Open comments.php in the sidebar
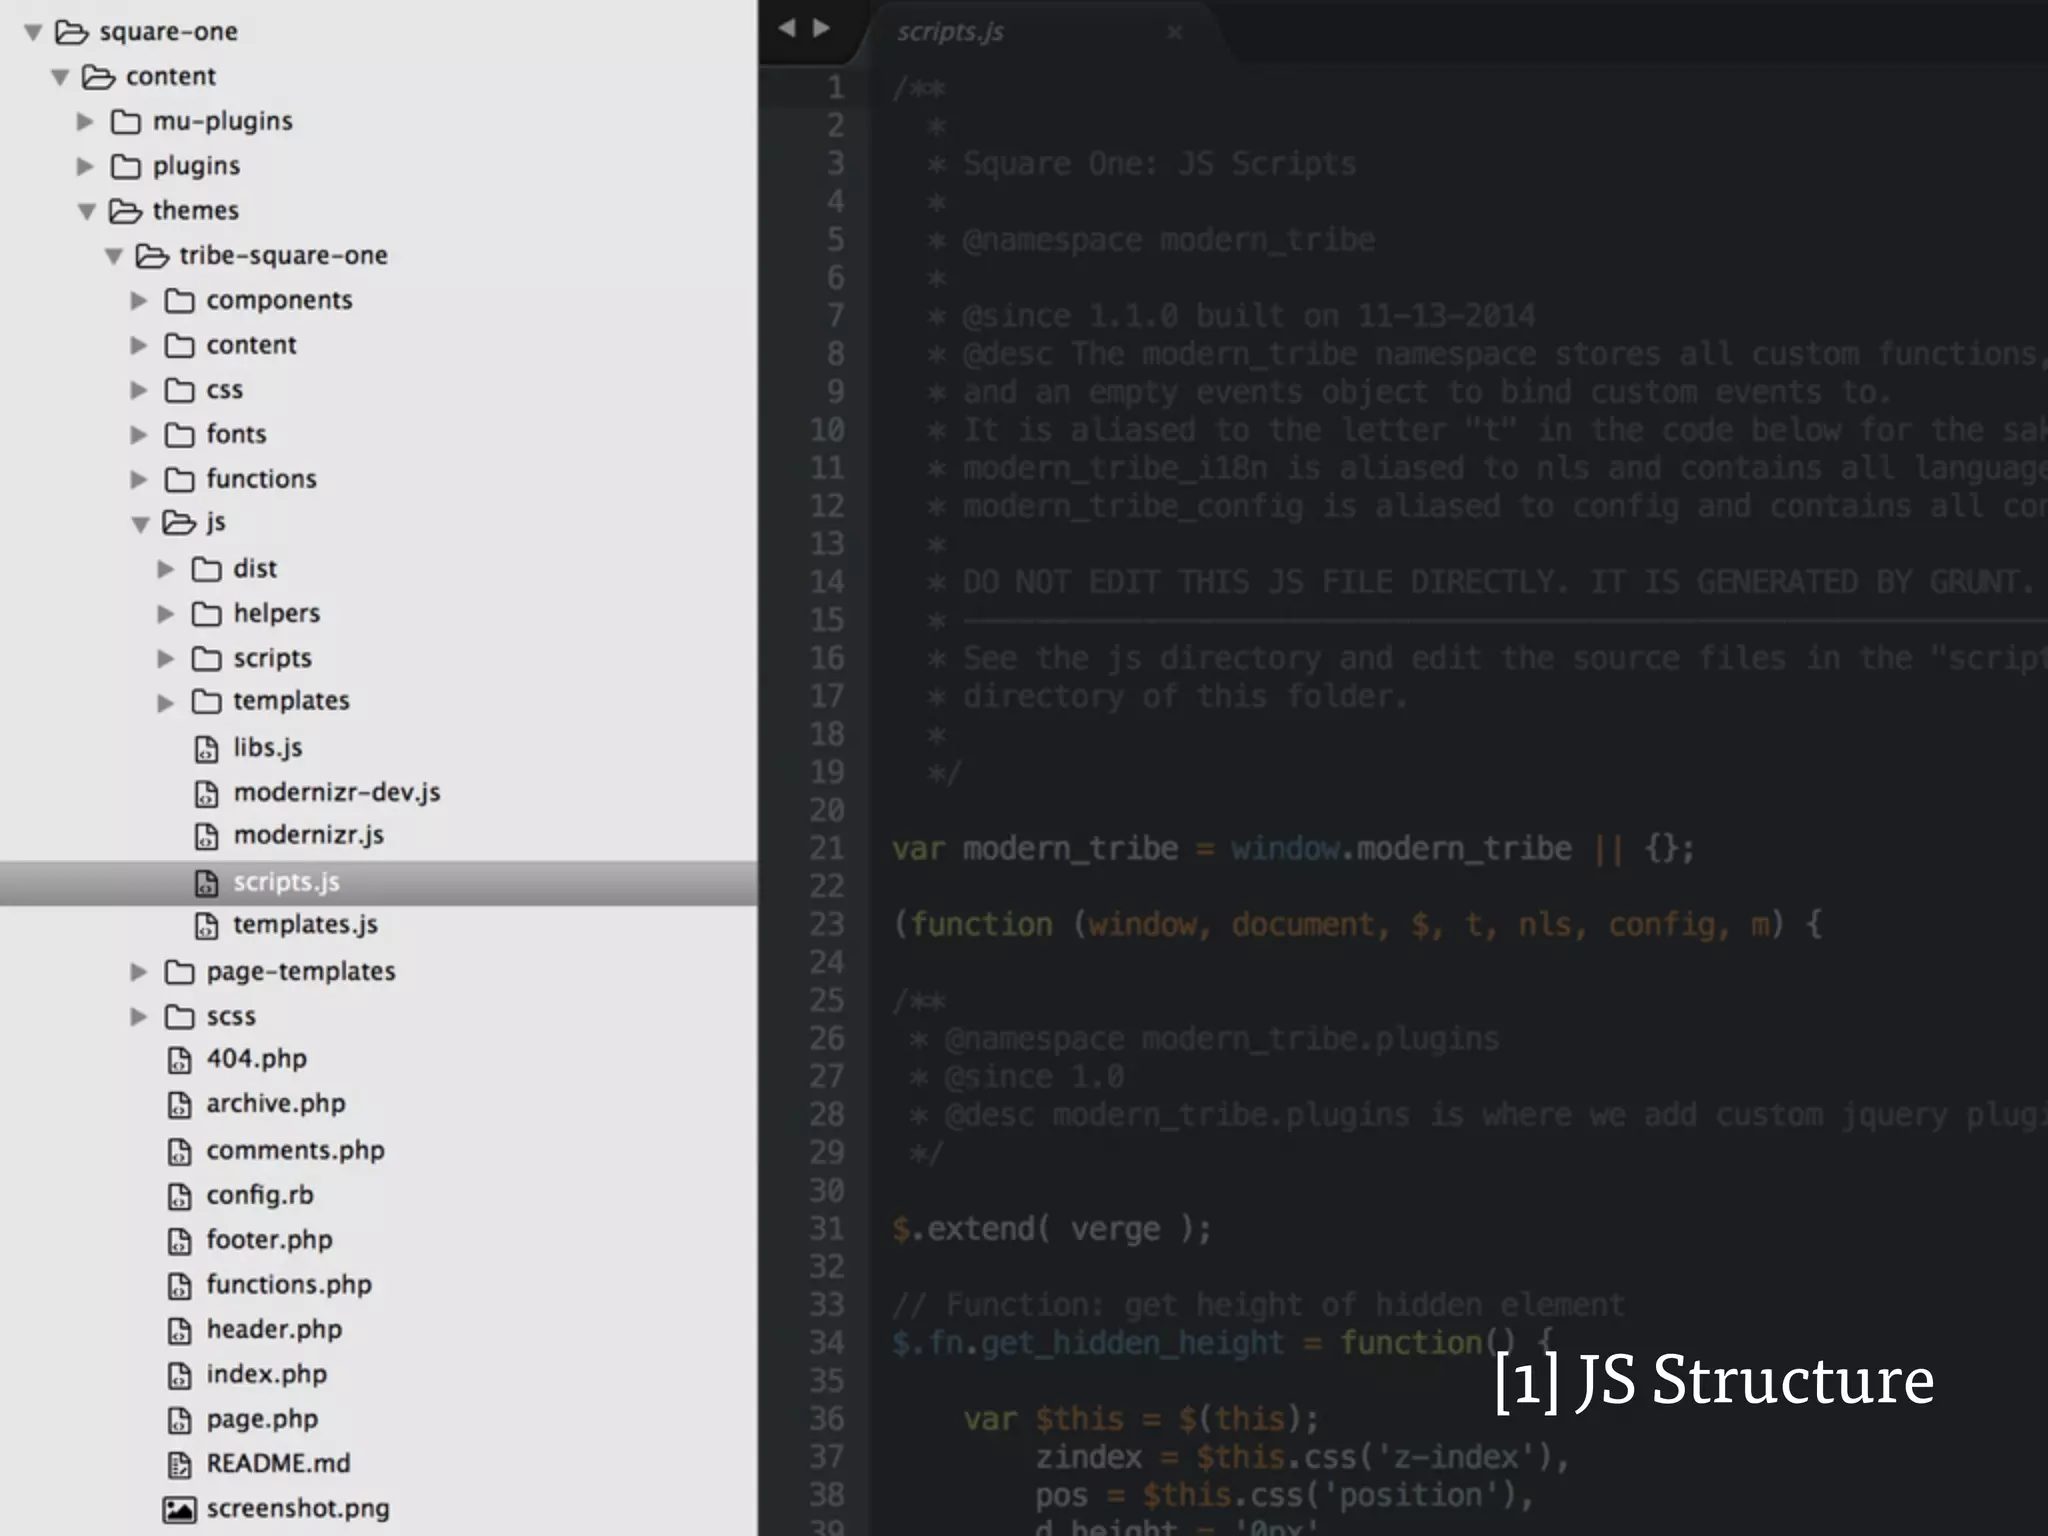 (295, 1151)
